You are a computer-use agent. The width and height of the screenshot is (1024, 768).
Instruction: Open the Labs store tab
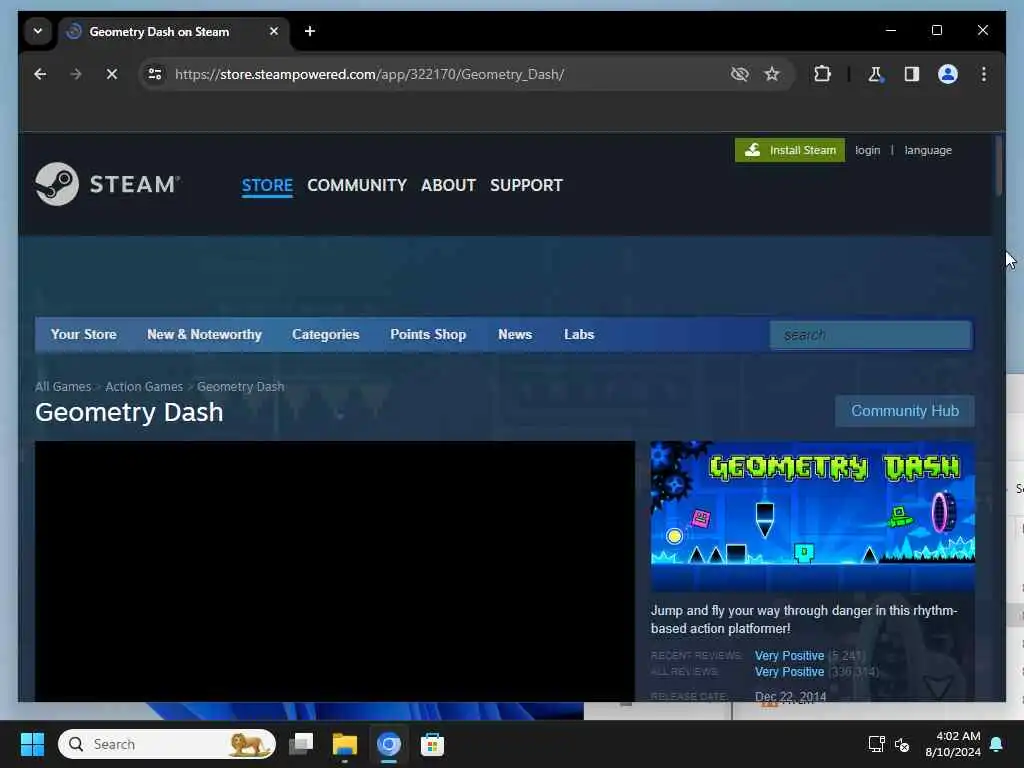(579, 334)
